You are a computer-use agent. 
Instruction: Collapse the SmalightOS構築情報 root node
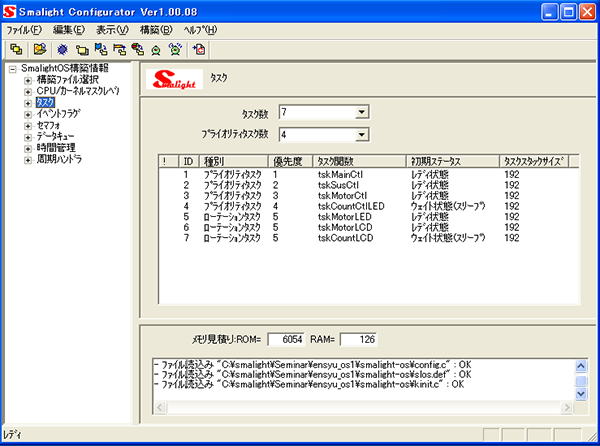coord(12,69)
